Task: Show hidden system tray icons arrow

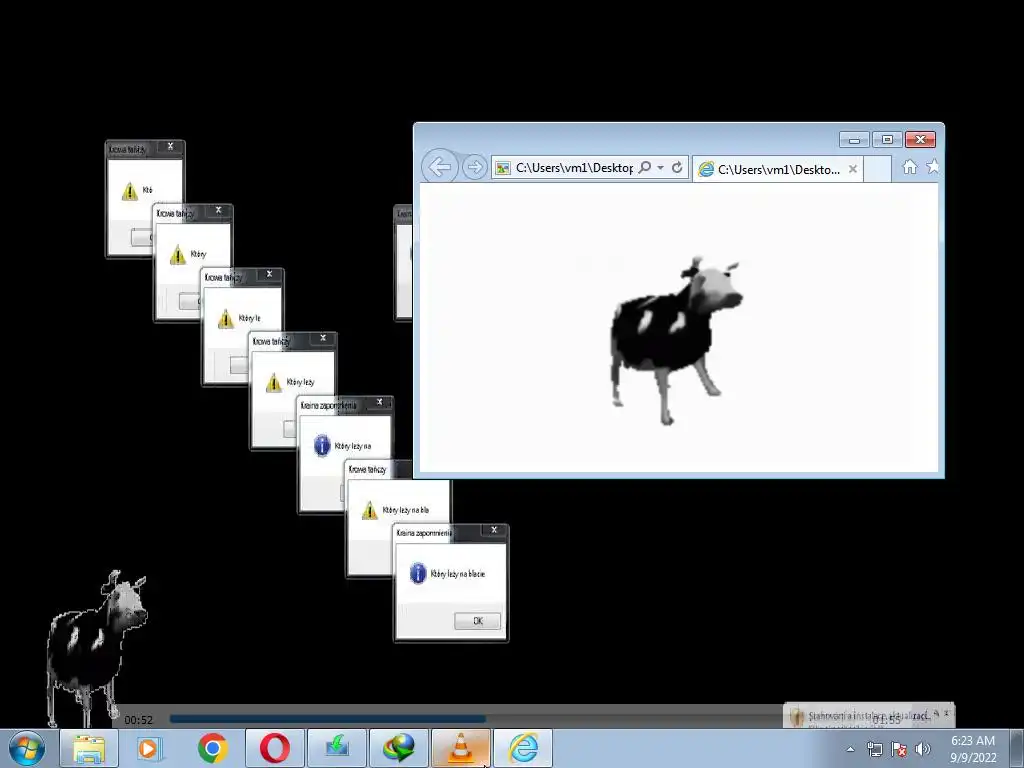Action: click(x=850, y=749)
